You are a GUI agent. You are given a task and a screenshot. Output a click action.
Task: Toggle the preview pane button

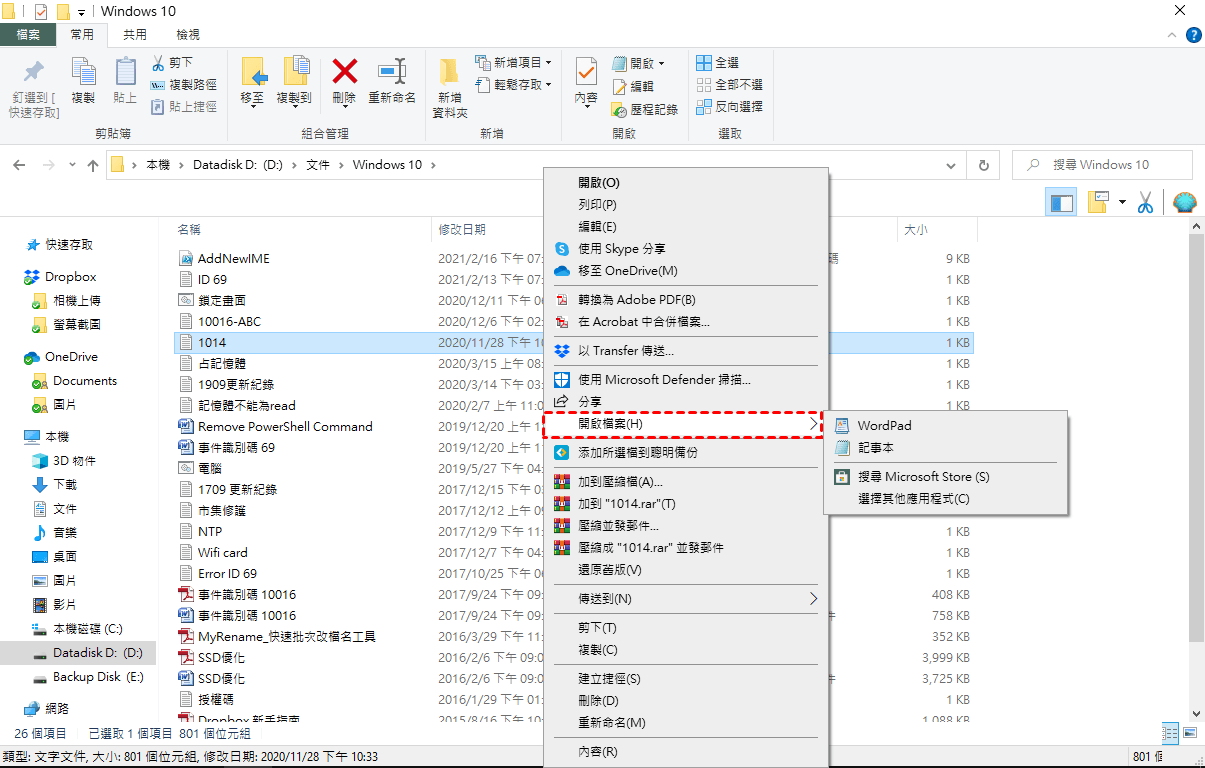click(1061, 203)
